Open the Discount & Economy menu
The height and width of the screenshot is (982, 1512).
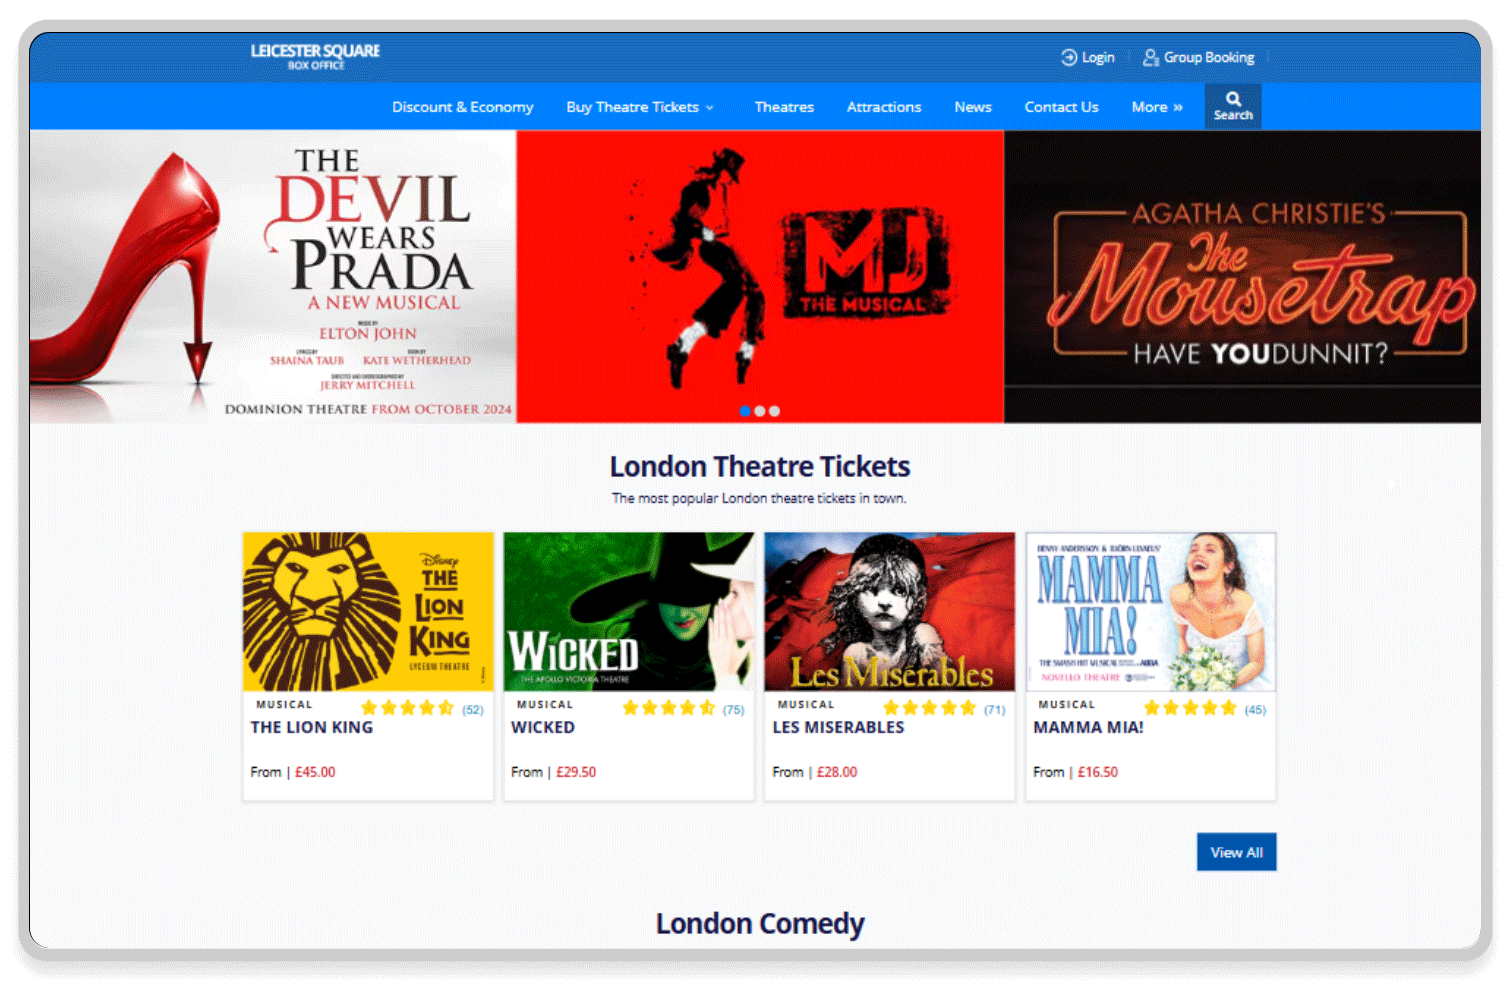(x=462, y=107)
